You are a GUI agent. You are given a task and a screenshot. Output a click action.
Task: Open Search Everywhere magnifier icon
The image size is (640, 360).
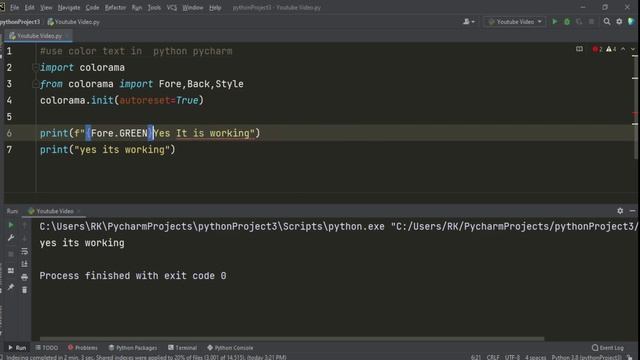click(607, 22)
